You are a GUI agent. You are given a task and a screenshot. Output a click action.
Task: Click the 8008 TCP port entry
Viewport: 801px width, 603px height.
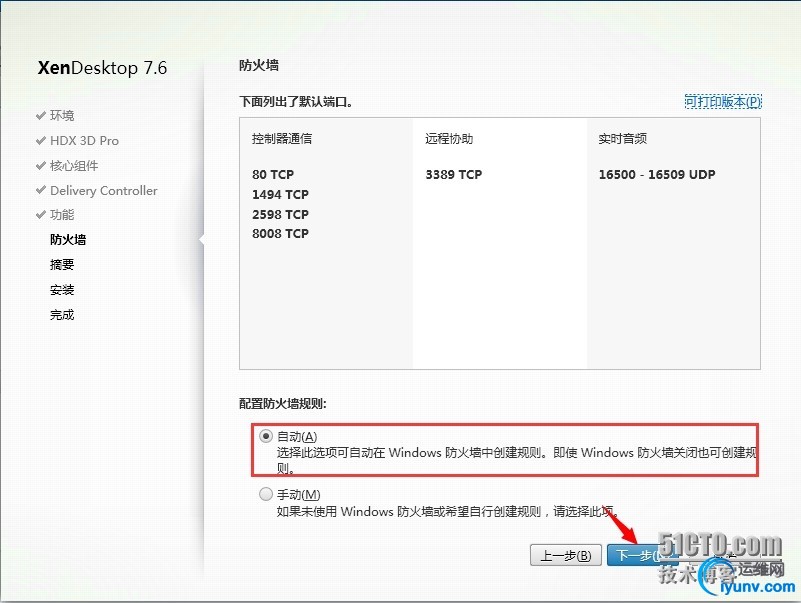(x=280, y=234)
